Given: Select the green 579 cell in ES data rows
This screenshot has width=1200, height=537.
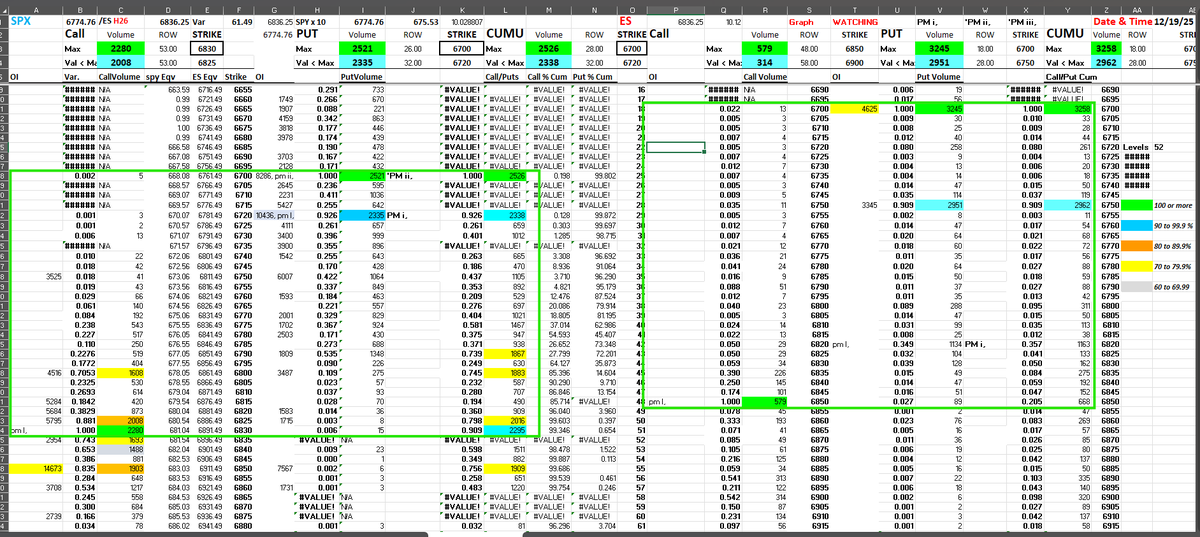Looking at the screenshot, I should pyautogui.click(x=765, y=402).
